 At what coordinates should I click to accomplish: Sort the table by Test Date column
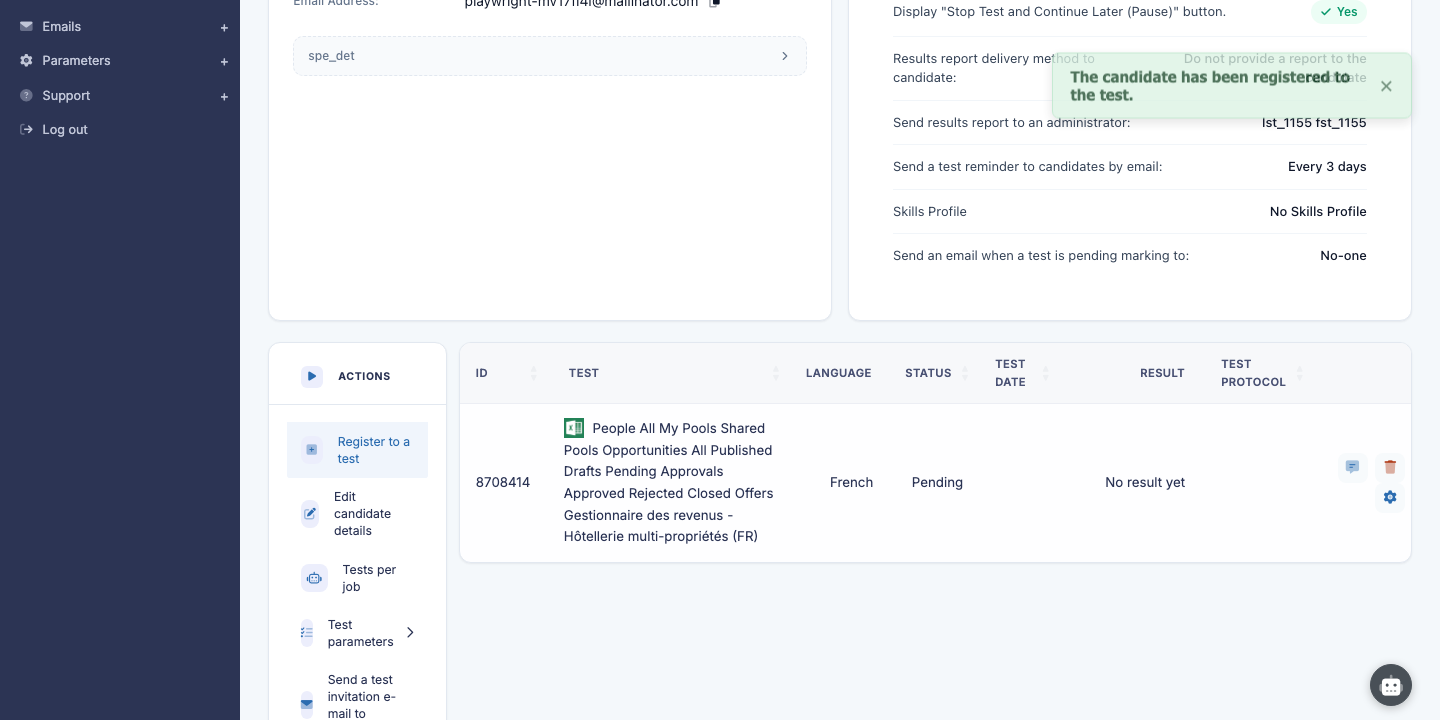click(x=1045, y=373)
